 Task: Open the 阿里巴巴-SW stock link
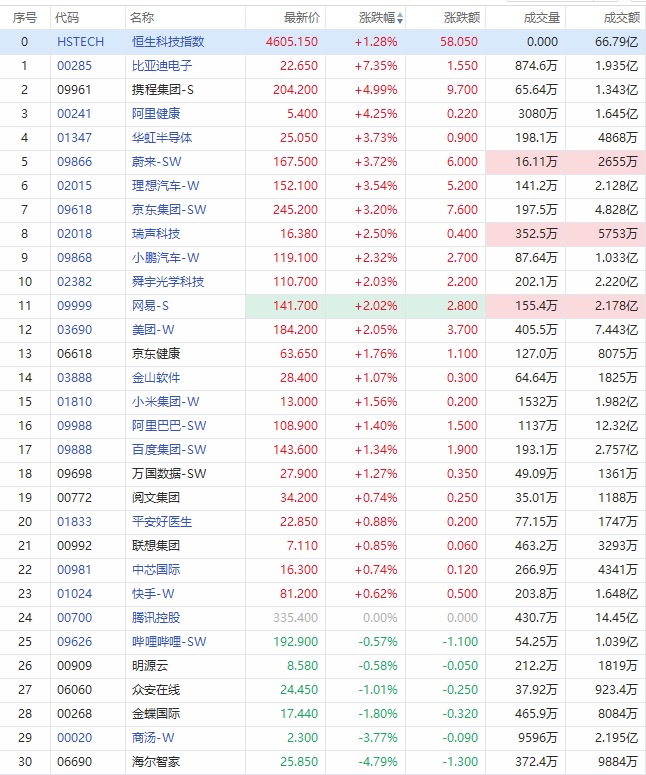(x=169, y=426)
